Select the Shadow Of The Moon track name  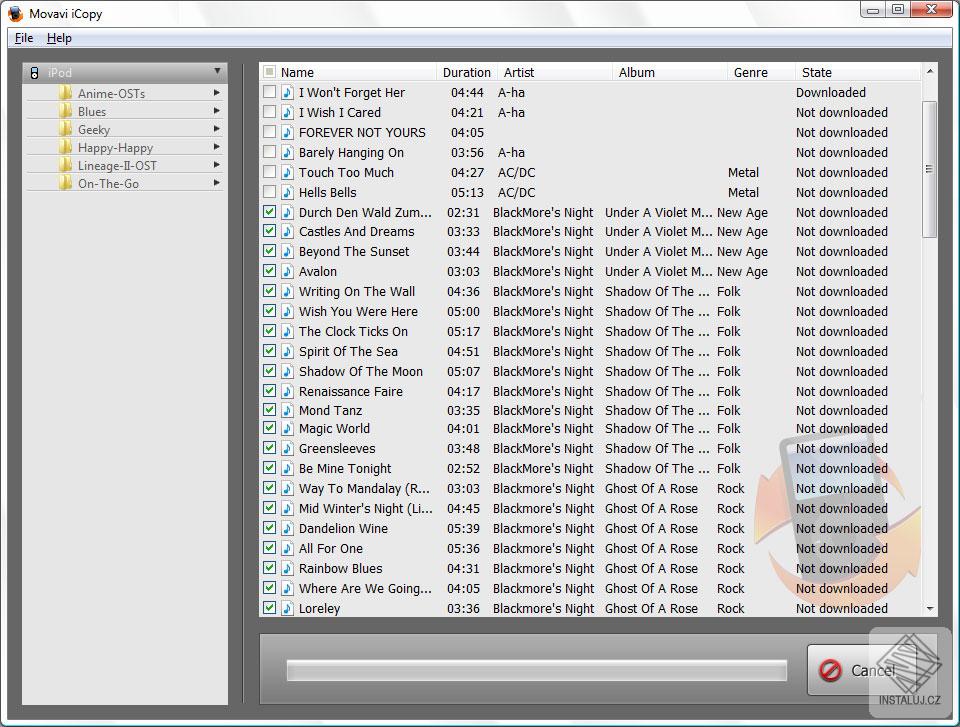pyautogui.click(x=361, y=372)
